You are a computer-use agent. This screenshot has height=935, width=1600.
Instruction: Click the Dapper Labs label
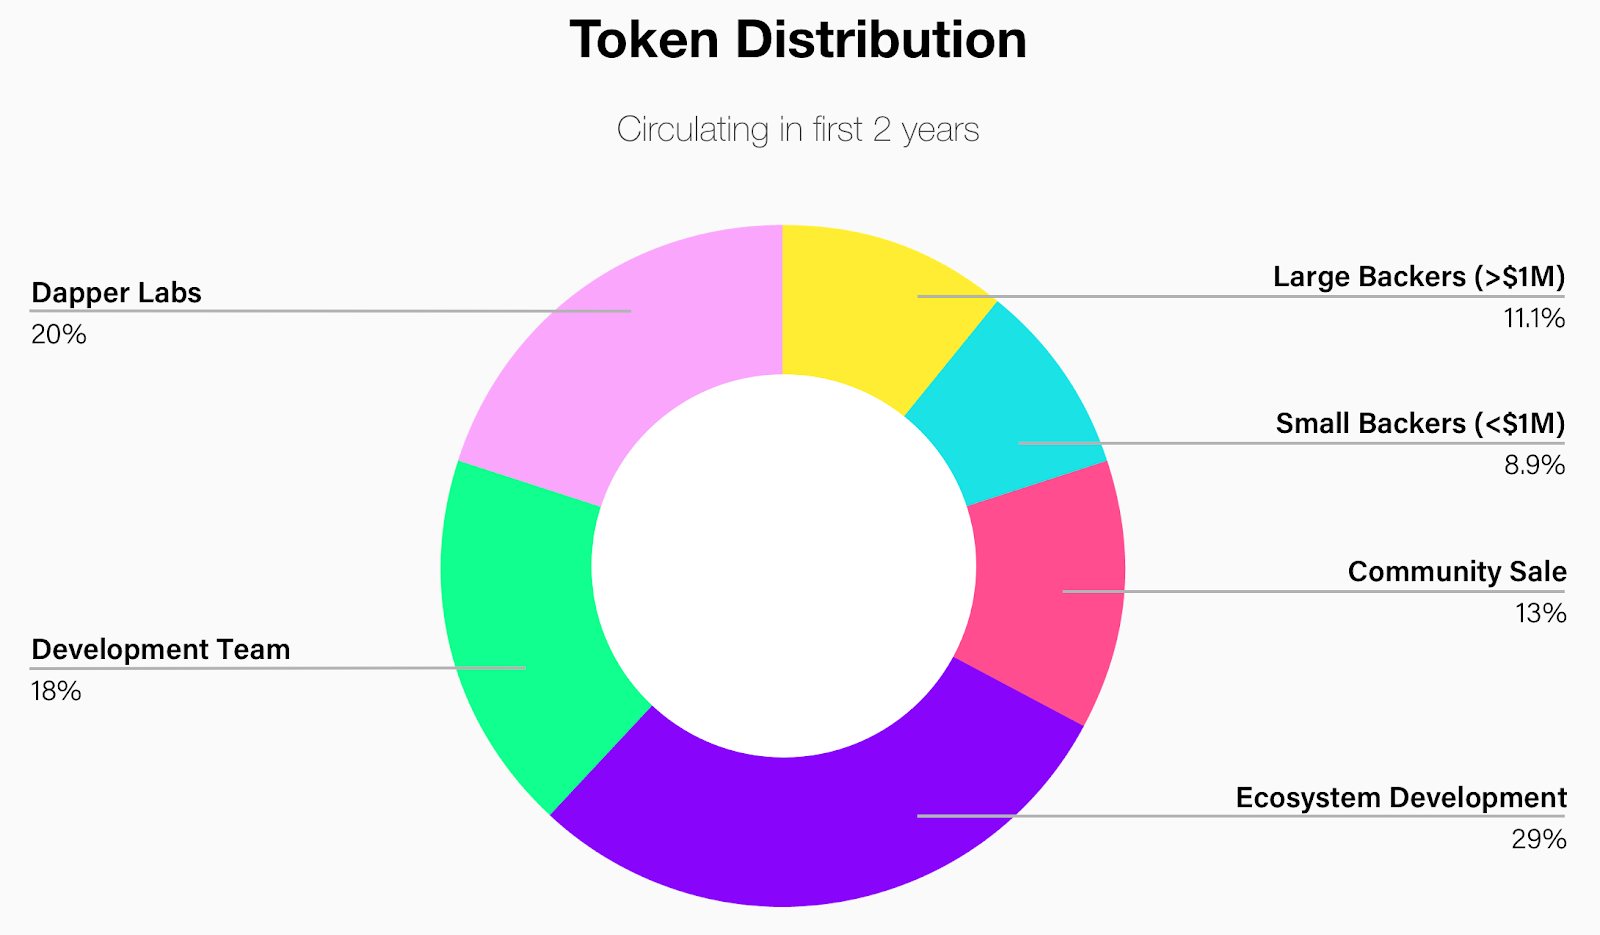pos(116,293)
